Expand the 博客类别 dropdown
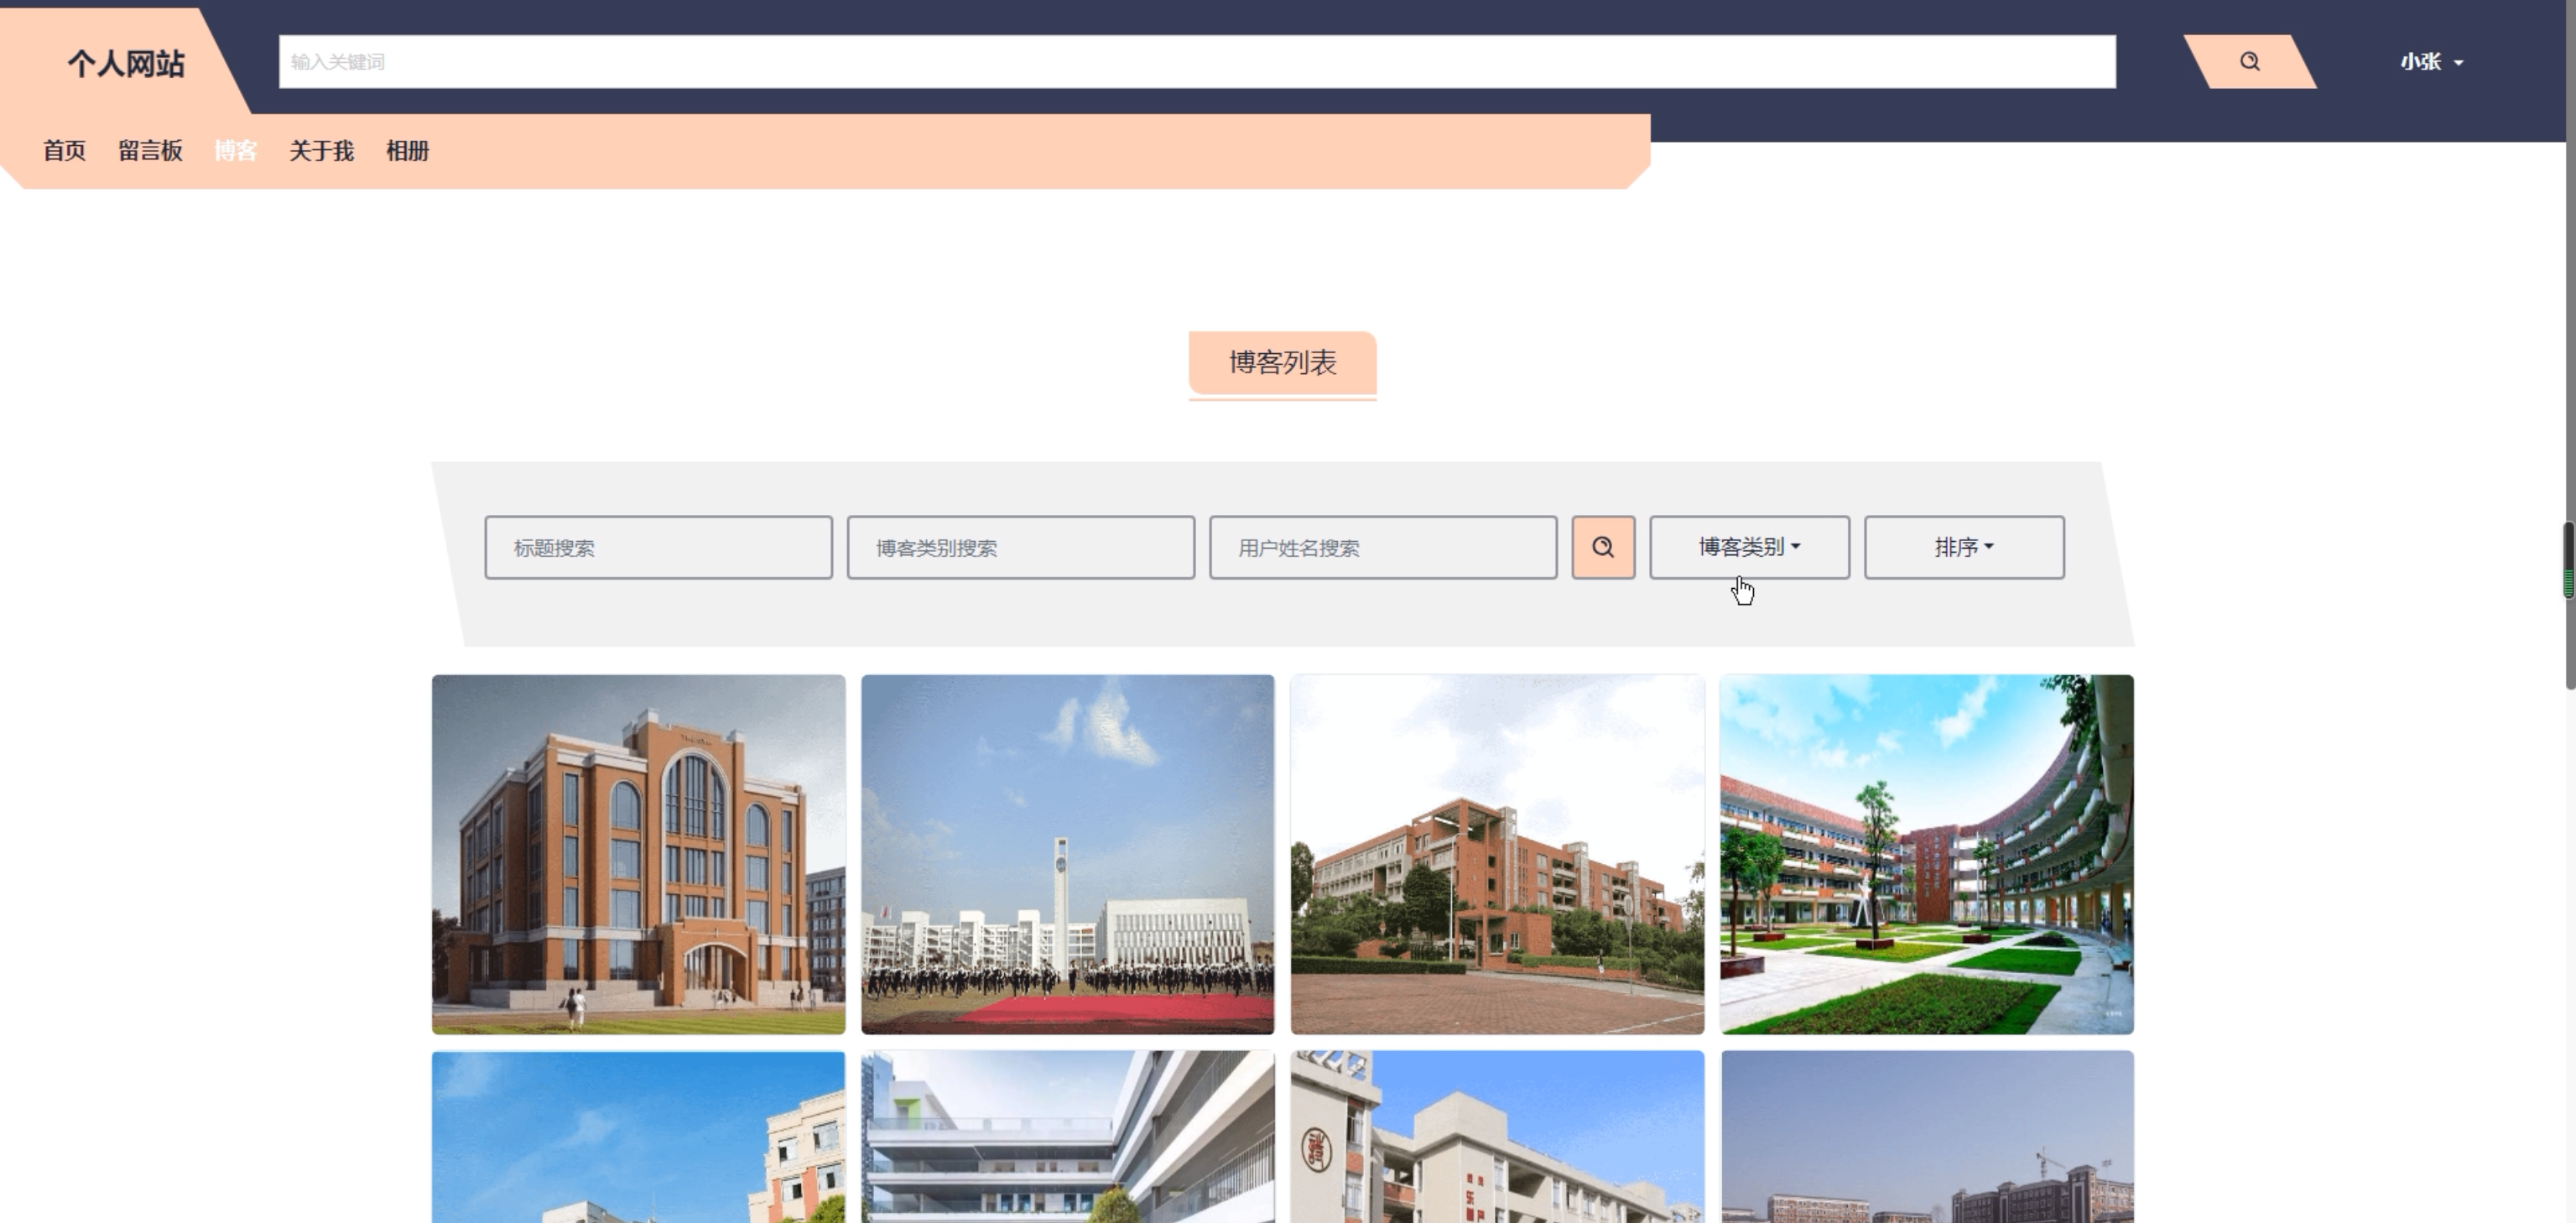 pyautogui.click(x=1748, y=547)
